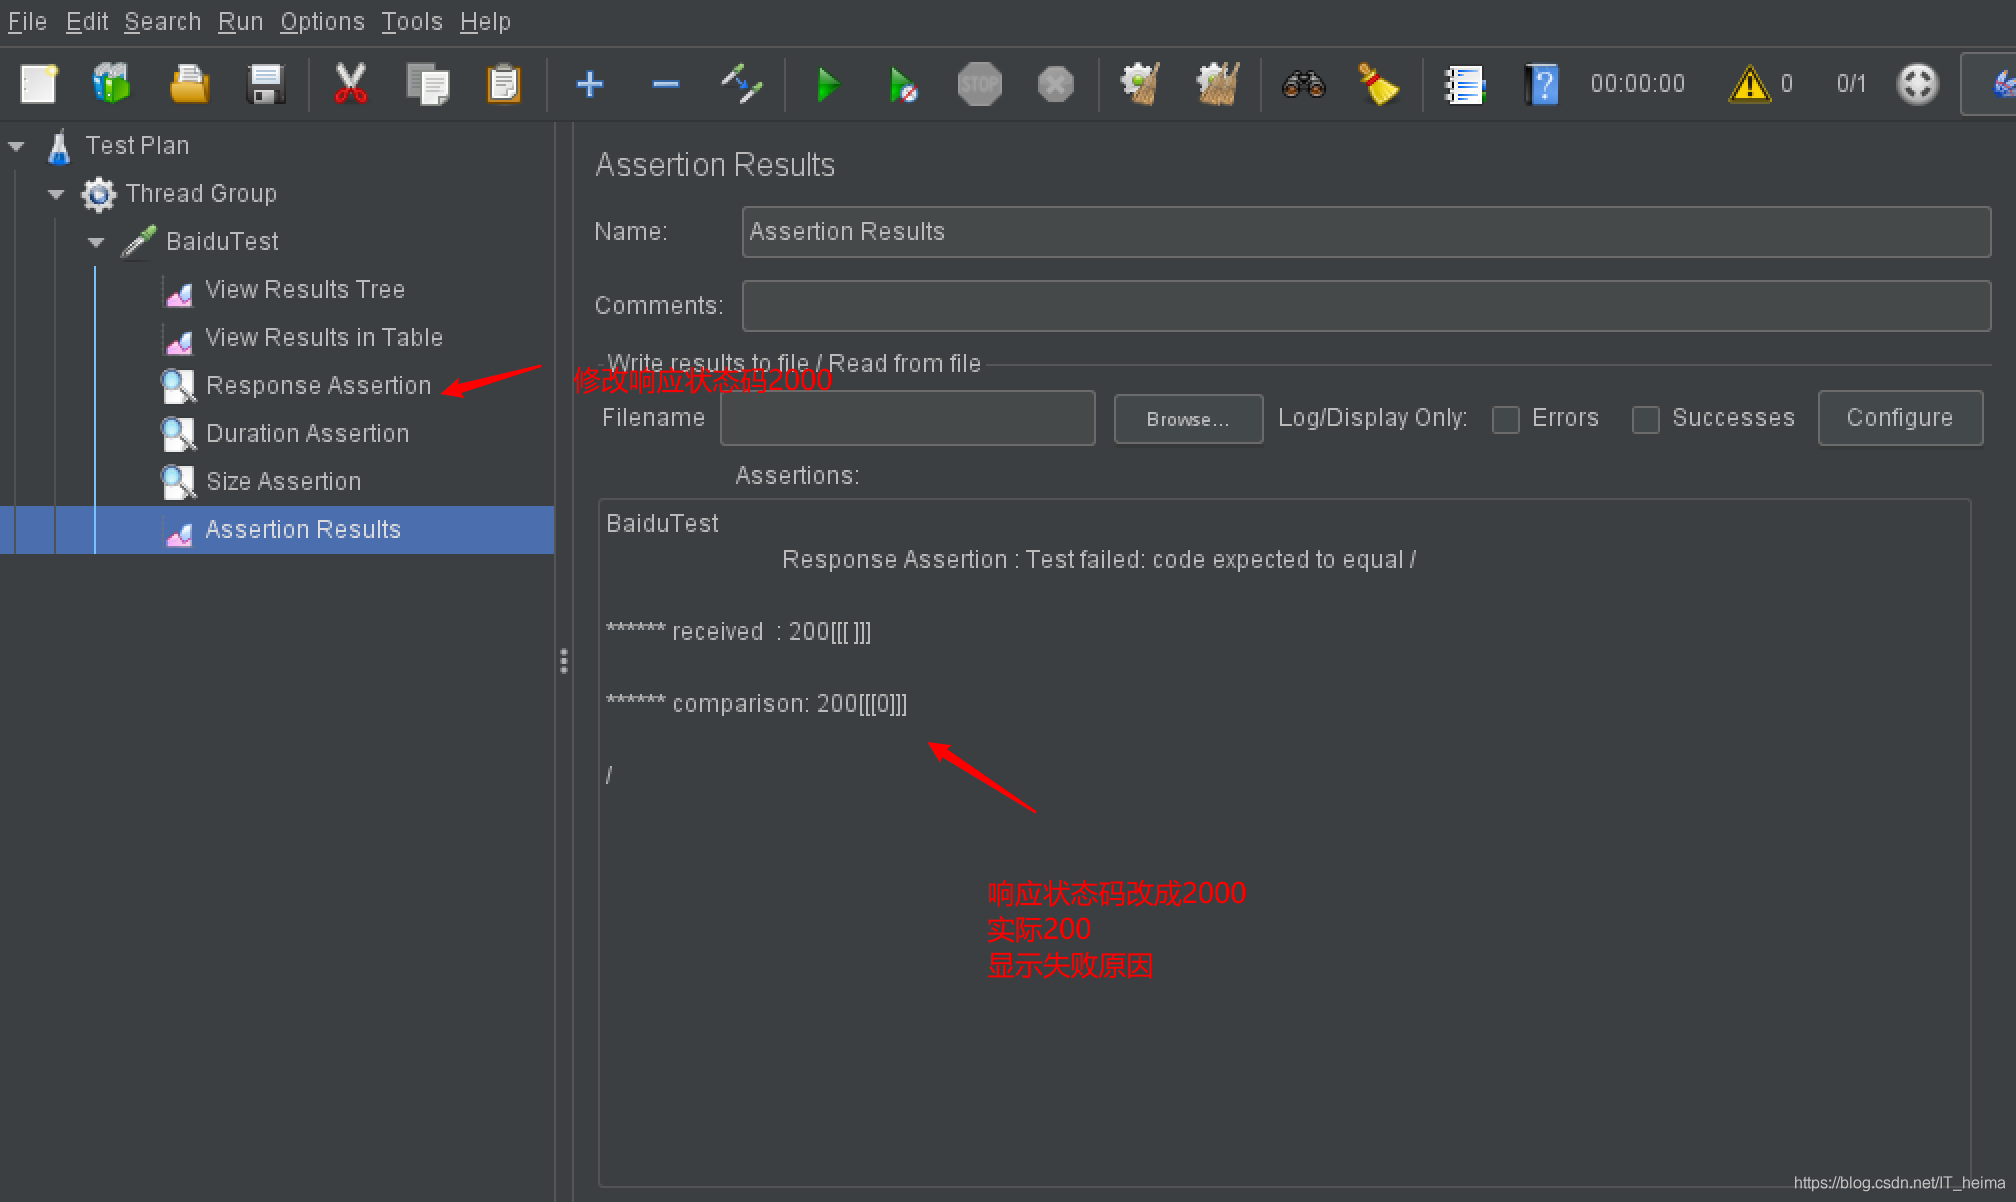
Task: Click the Reset Search brush icon
Action: pos(1379,84)
